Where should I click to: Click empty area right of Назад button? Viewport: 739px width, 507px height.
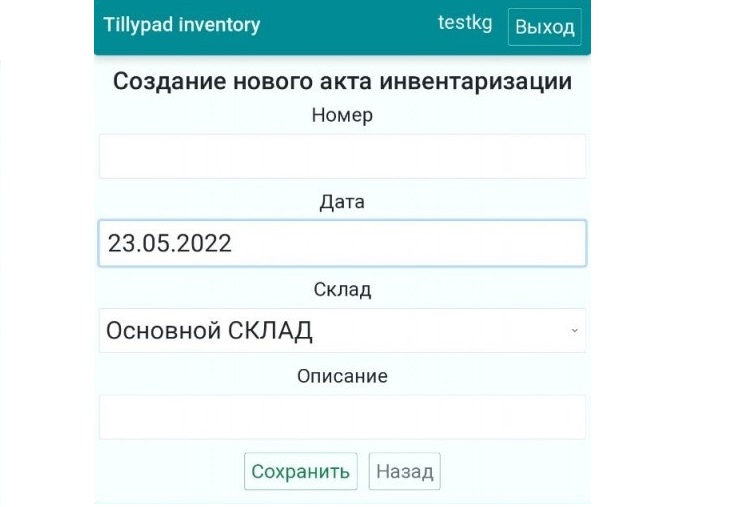click(x=514, y=471)
